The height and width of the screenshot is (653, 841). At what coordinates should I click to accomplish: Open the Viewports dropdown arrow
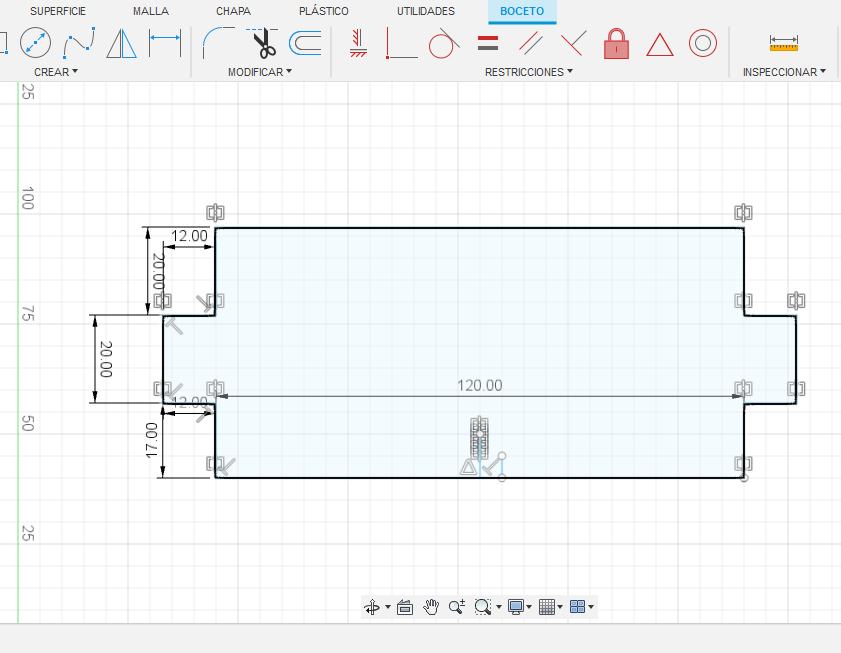[591, 607]
